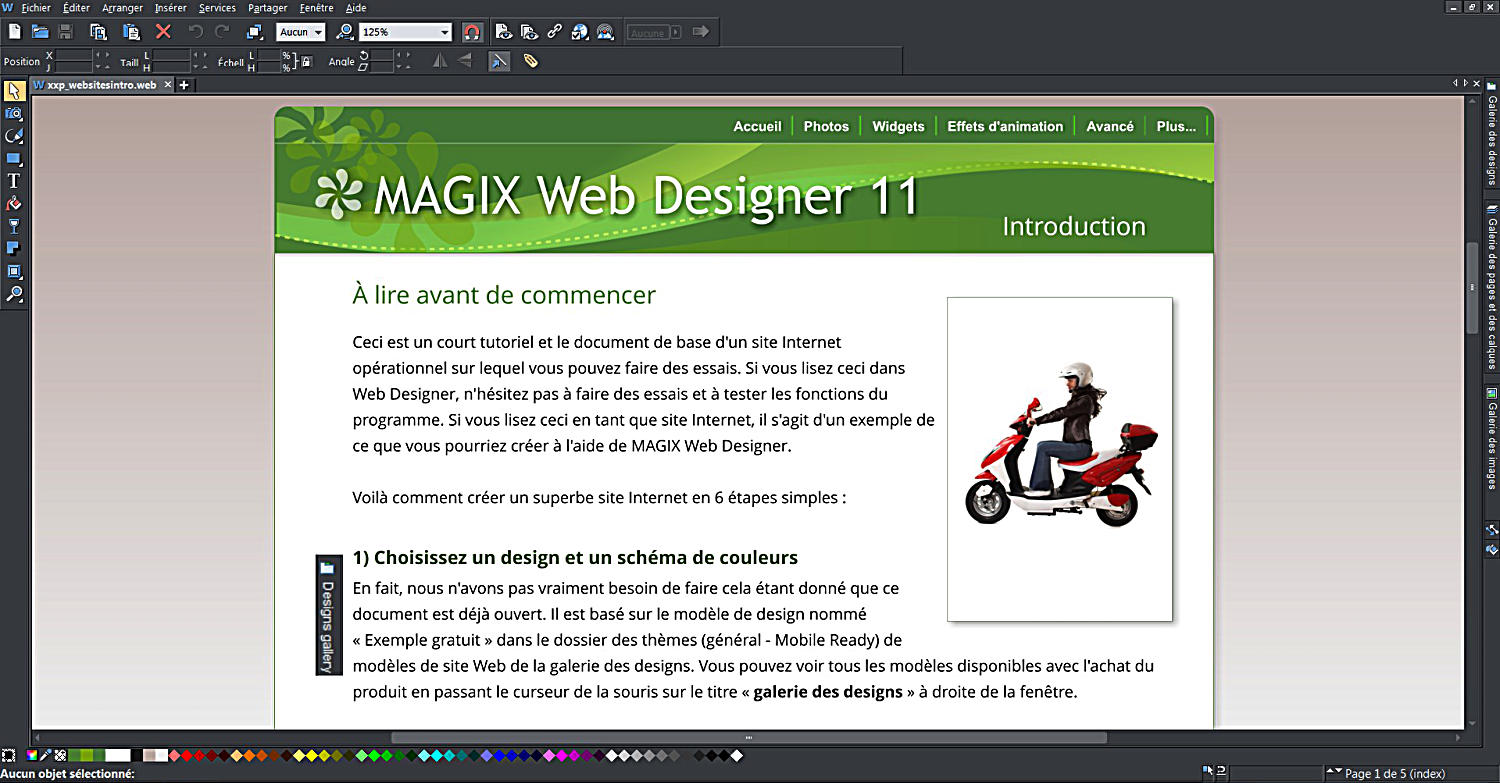
Task: Select the Text tool
Action: (x=14, y=181)
